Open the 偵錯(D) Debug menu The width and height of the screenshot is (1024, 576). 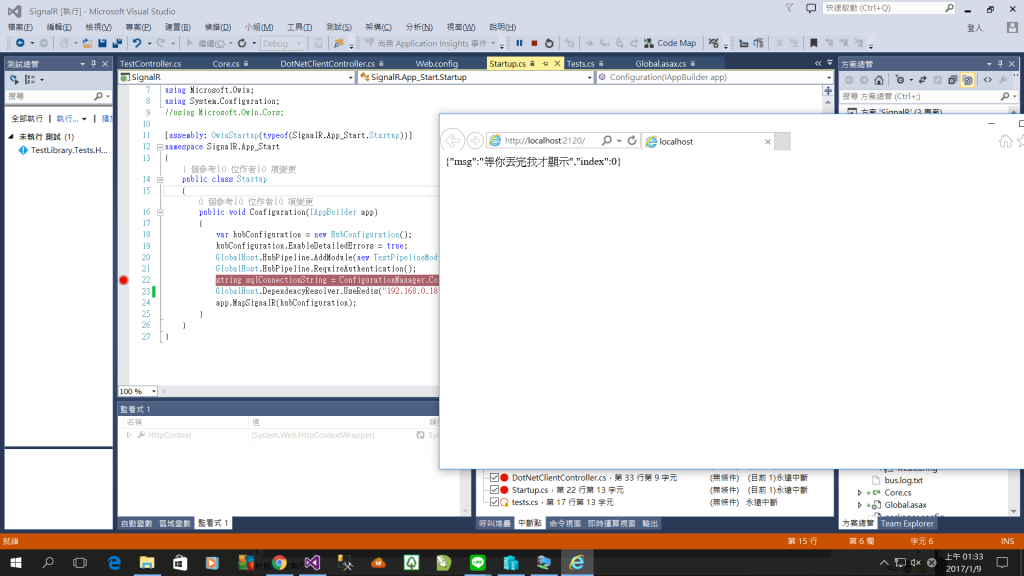[217, 27]
